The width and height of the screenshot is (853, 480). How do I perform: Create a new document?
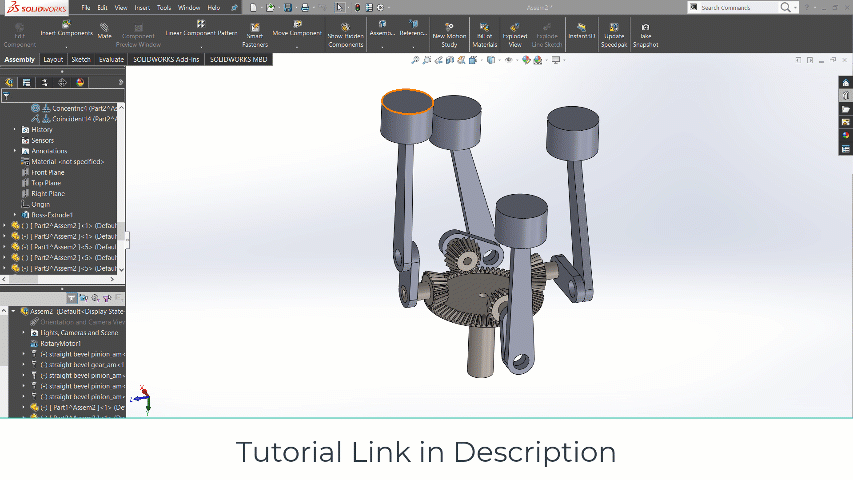(x=254, y=8)
